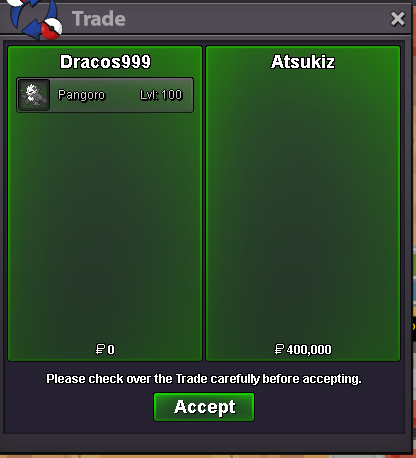The height and width of the screenshot is (458, 416).
Task: Click the Dracos999 player name
Action: point(105,62)
